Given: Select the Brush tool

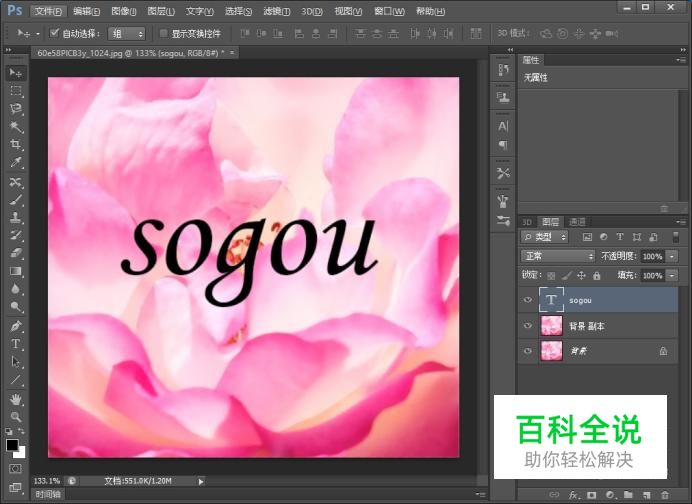Looking at the screenshot, I should click(16, 199).
